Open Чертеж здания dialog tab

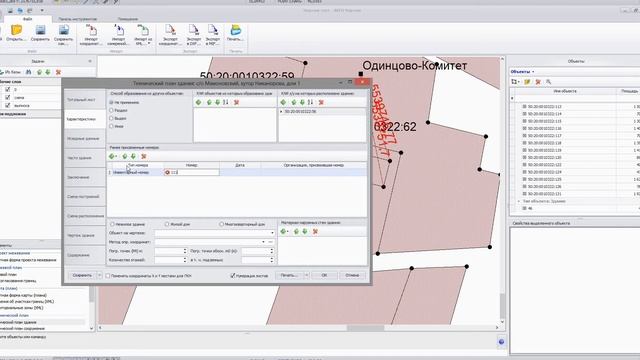(85, 236)
